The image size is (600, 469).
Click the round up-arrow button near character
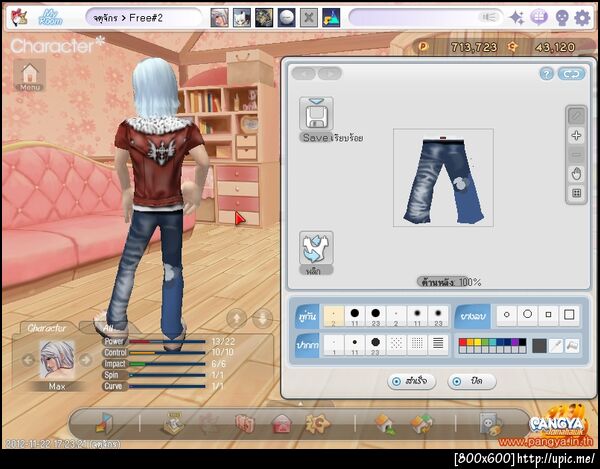point(236,318)
